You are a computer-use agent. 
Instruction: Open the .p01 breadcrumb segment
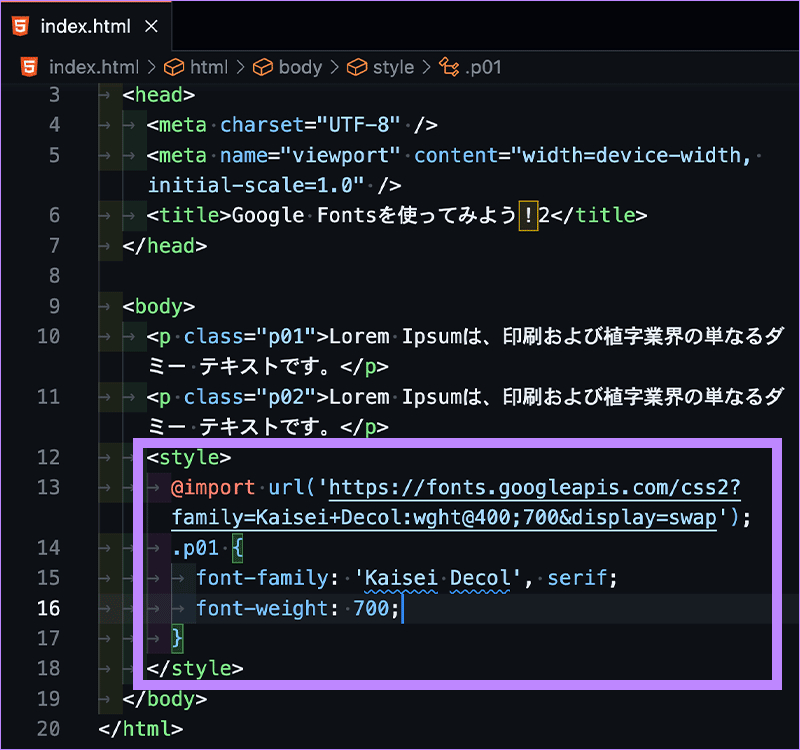pos(483,68)
